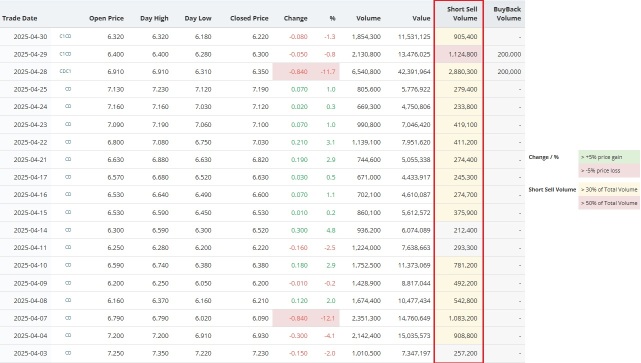This screenshot has height=363, width=641.
Task: Click the Value column header
Action: [x=421, y=18]
